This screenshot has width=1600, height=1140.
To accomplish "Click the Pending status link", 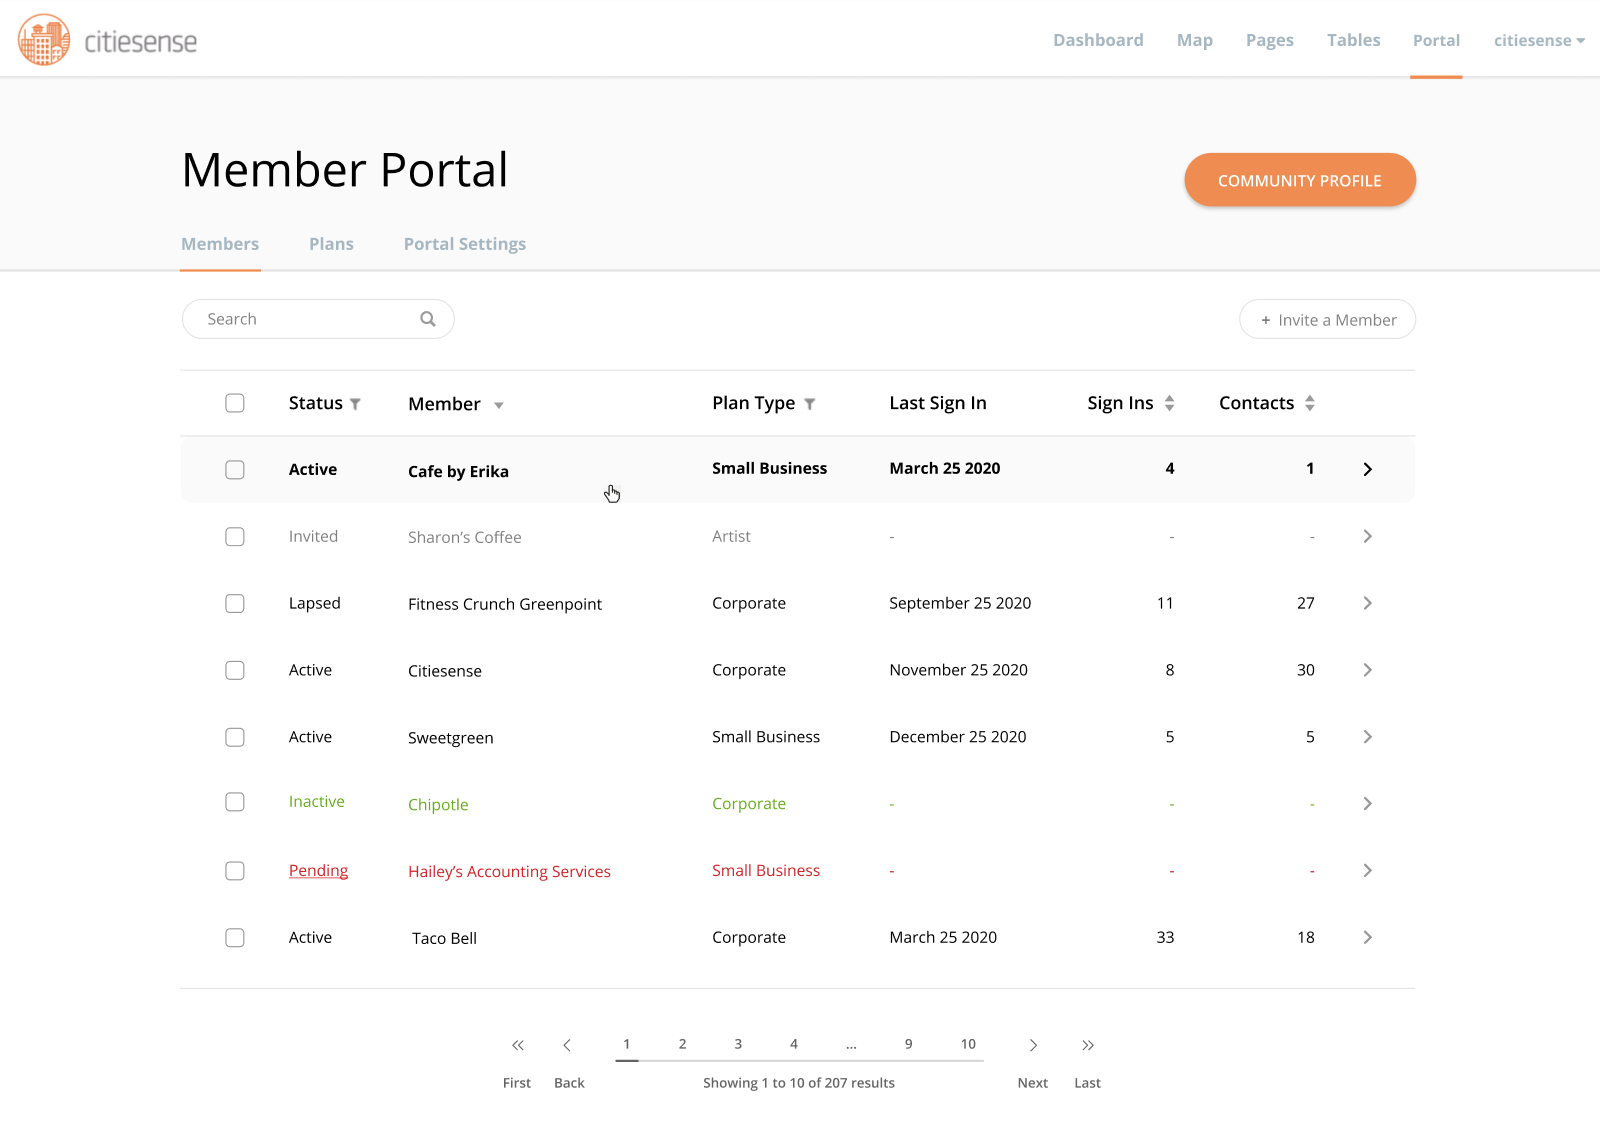I will [318, 870].
